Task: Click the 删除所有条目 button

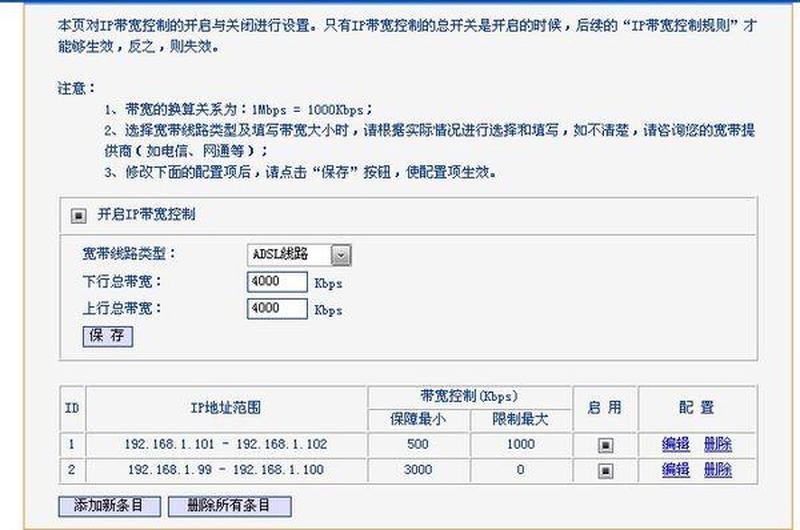Action: (230, 506)
